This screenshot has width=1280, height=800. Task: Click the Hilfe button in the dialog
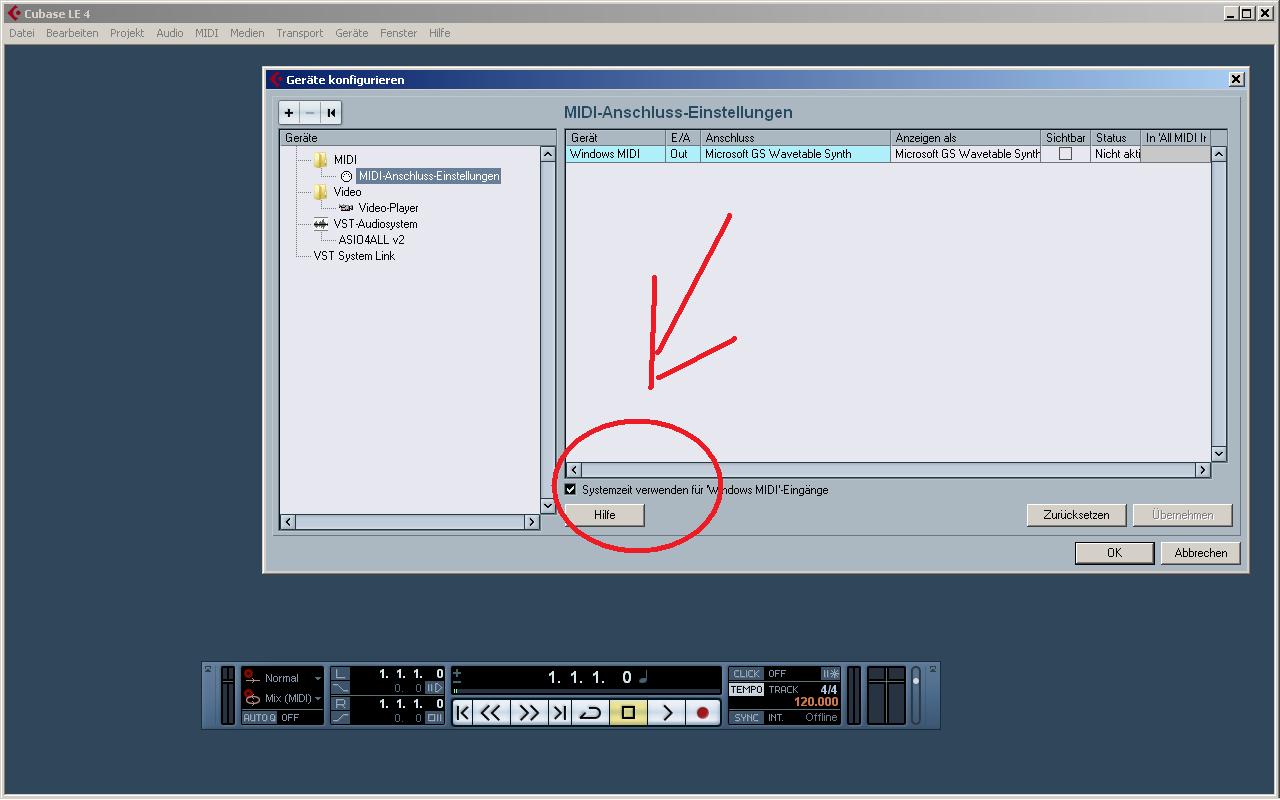tap(604, 515)
